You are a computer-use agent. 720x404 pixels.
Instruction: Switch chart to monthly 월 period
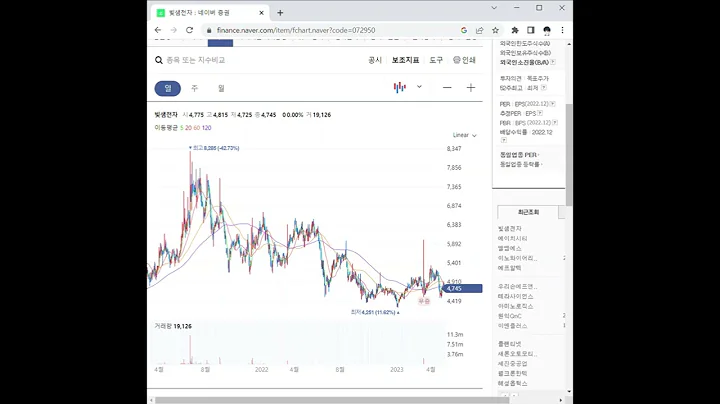[x=221, y=88]
